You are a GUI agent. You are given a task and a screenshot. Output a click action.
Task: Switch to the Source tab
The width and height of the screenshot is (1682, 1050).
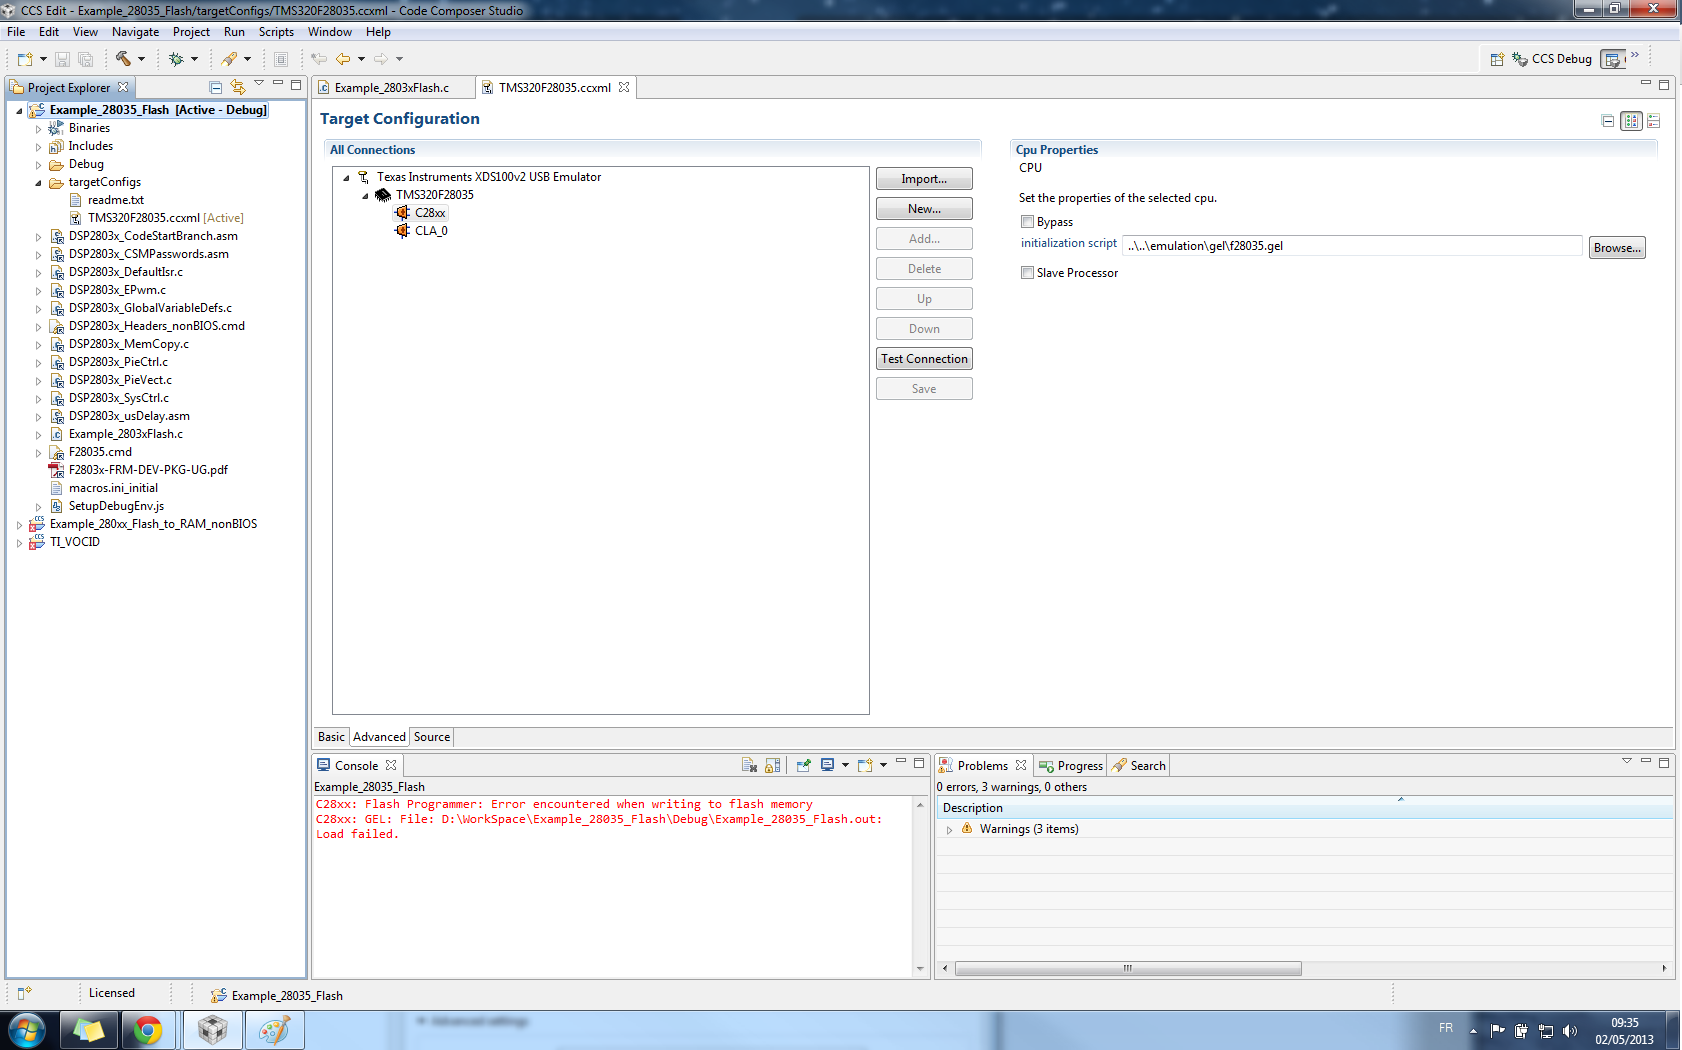pos(432,737)
